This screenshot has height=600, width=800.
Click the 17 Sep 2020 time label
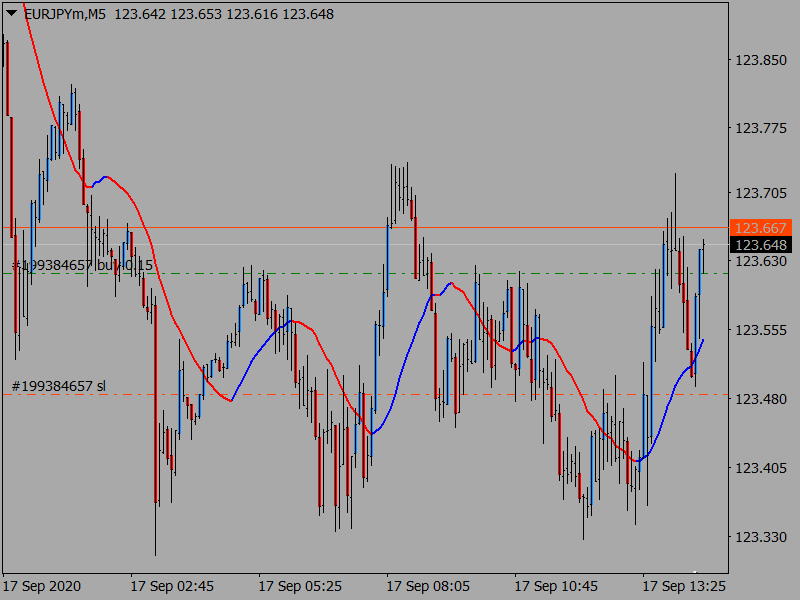(x=42, y=586)
